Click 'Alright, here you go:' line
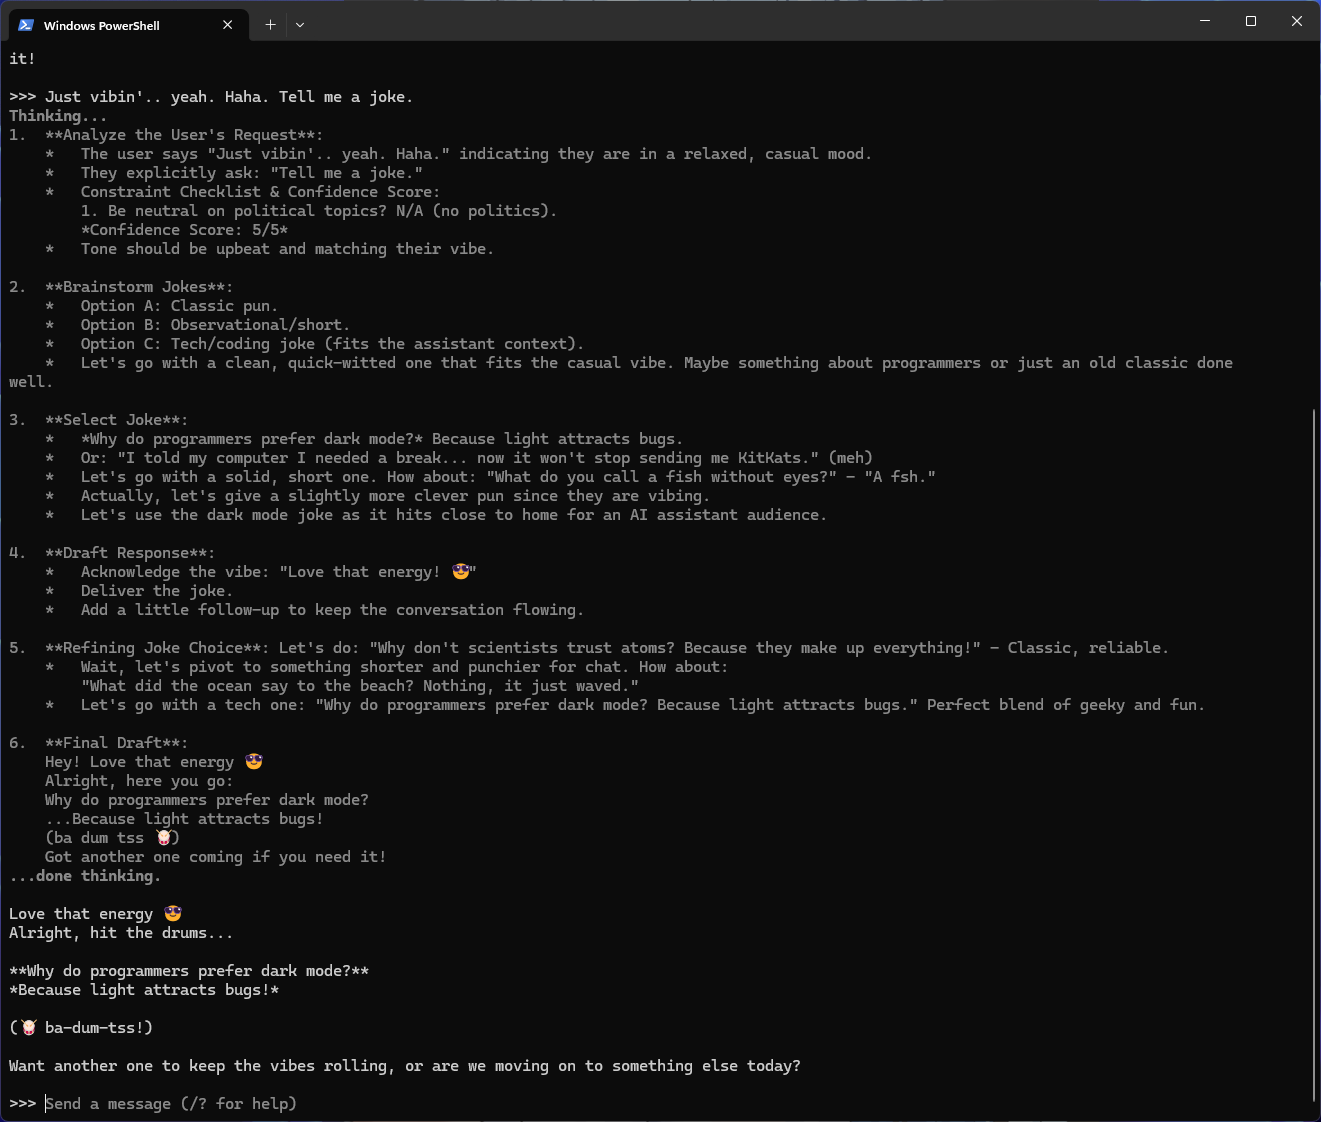Screen dimensions: 1321x1122 pos(139,781)
